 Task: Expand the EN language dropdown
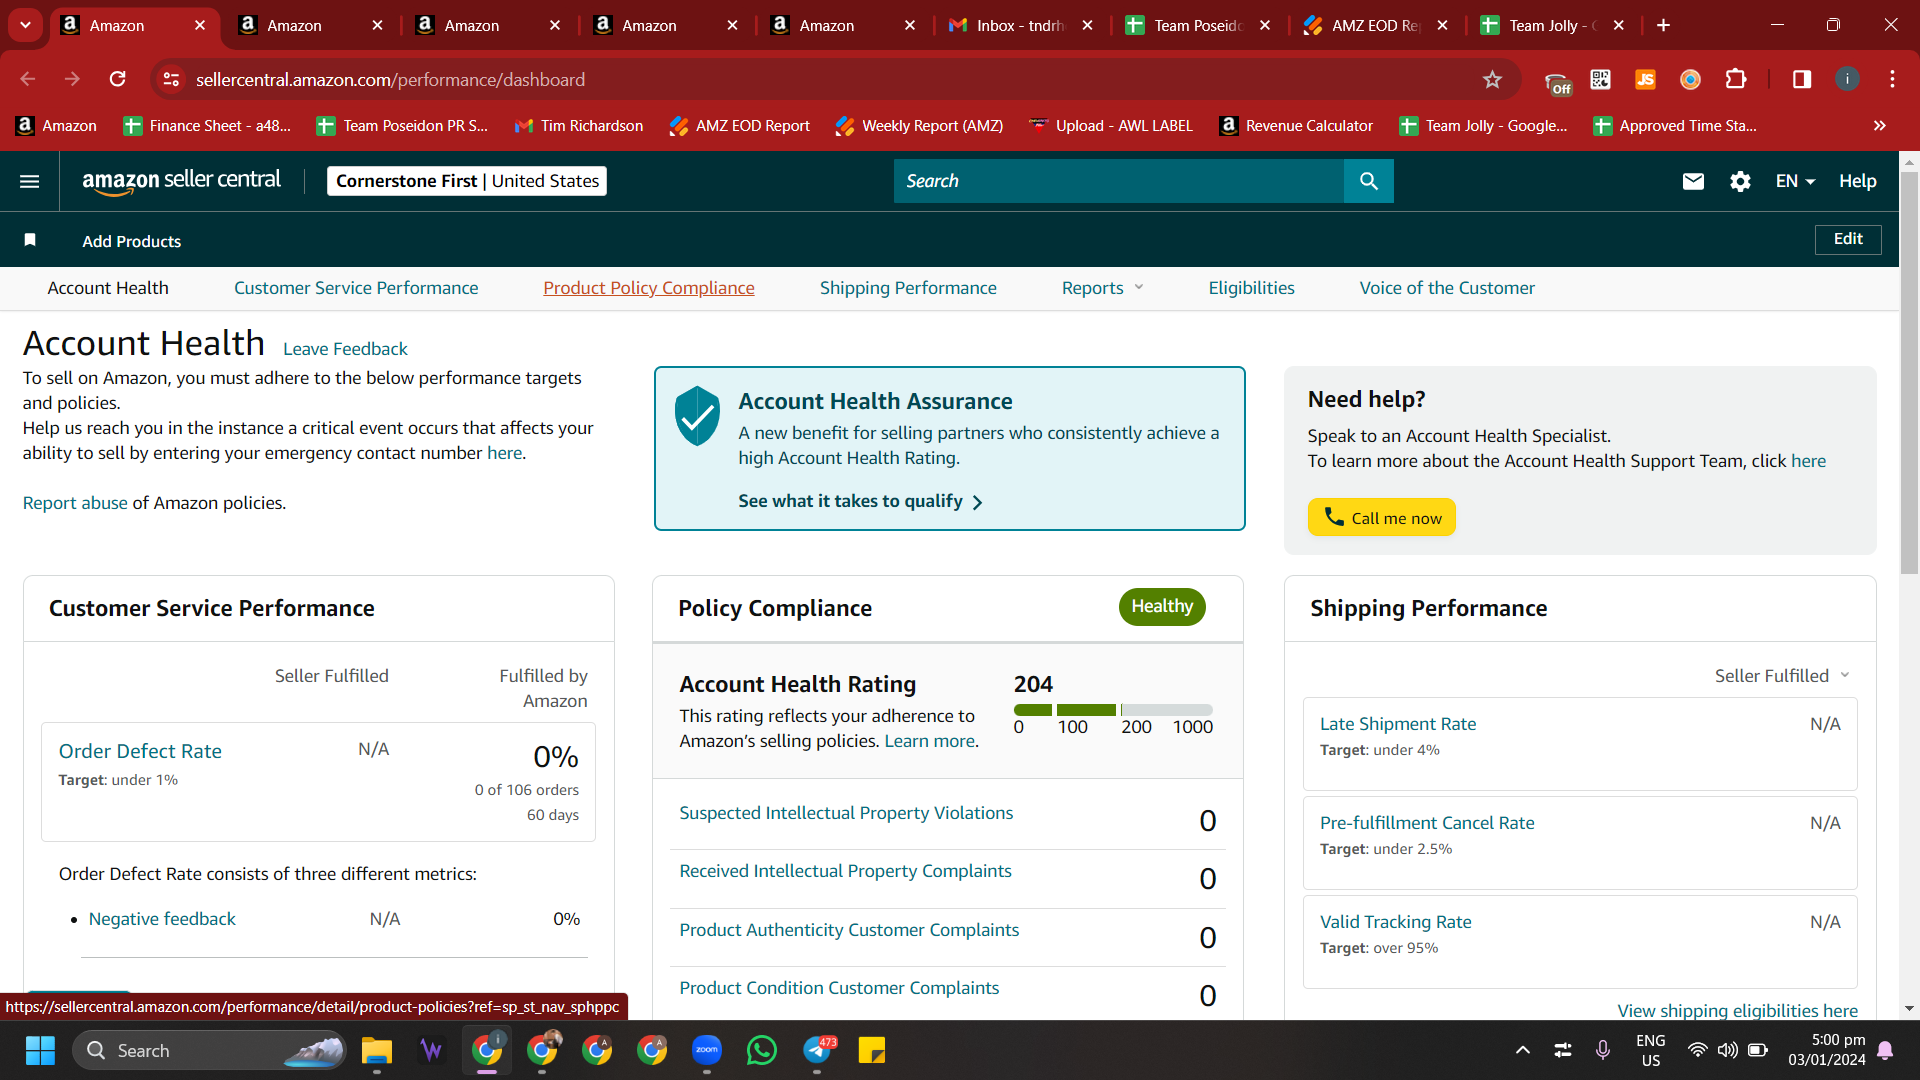[1795, 181]
